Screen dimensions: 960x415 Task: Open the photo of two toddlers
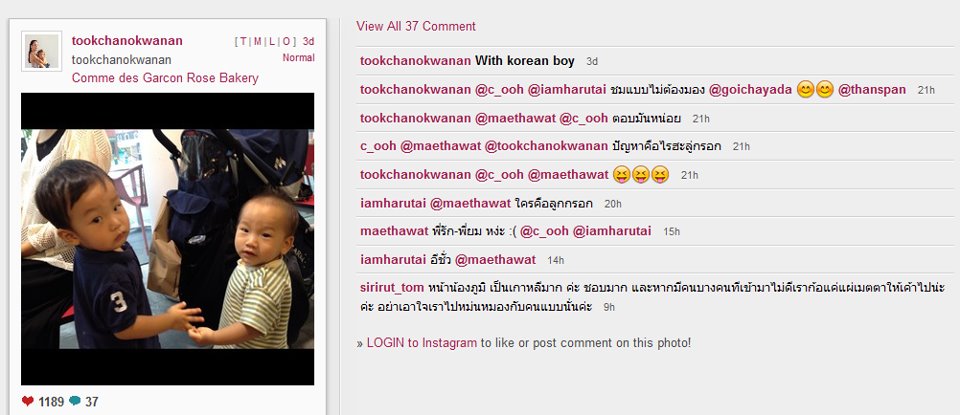[168, 239]
